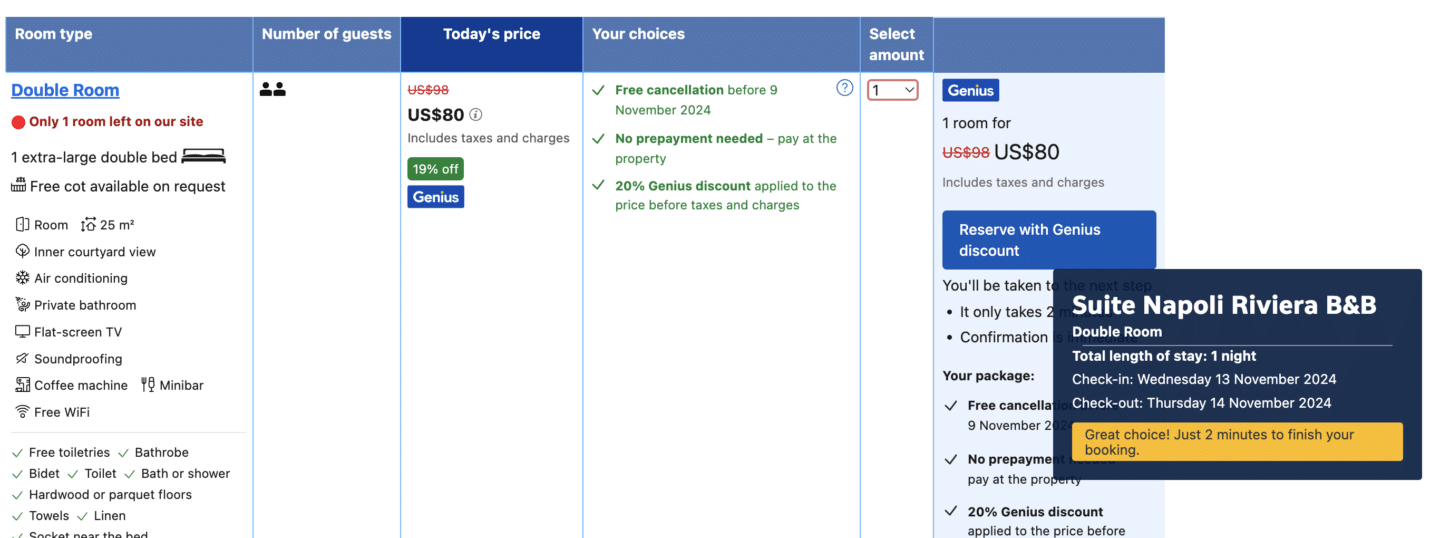Click the Genius badge in reservation summary
This screenshot has width=1440, height=538.
[x=970, y=90]
